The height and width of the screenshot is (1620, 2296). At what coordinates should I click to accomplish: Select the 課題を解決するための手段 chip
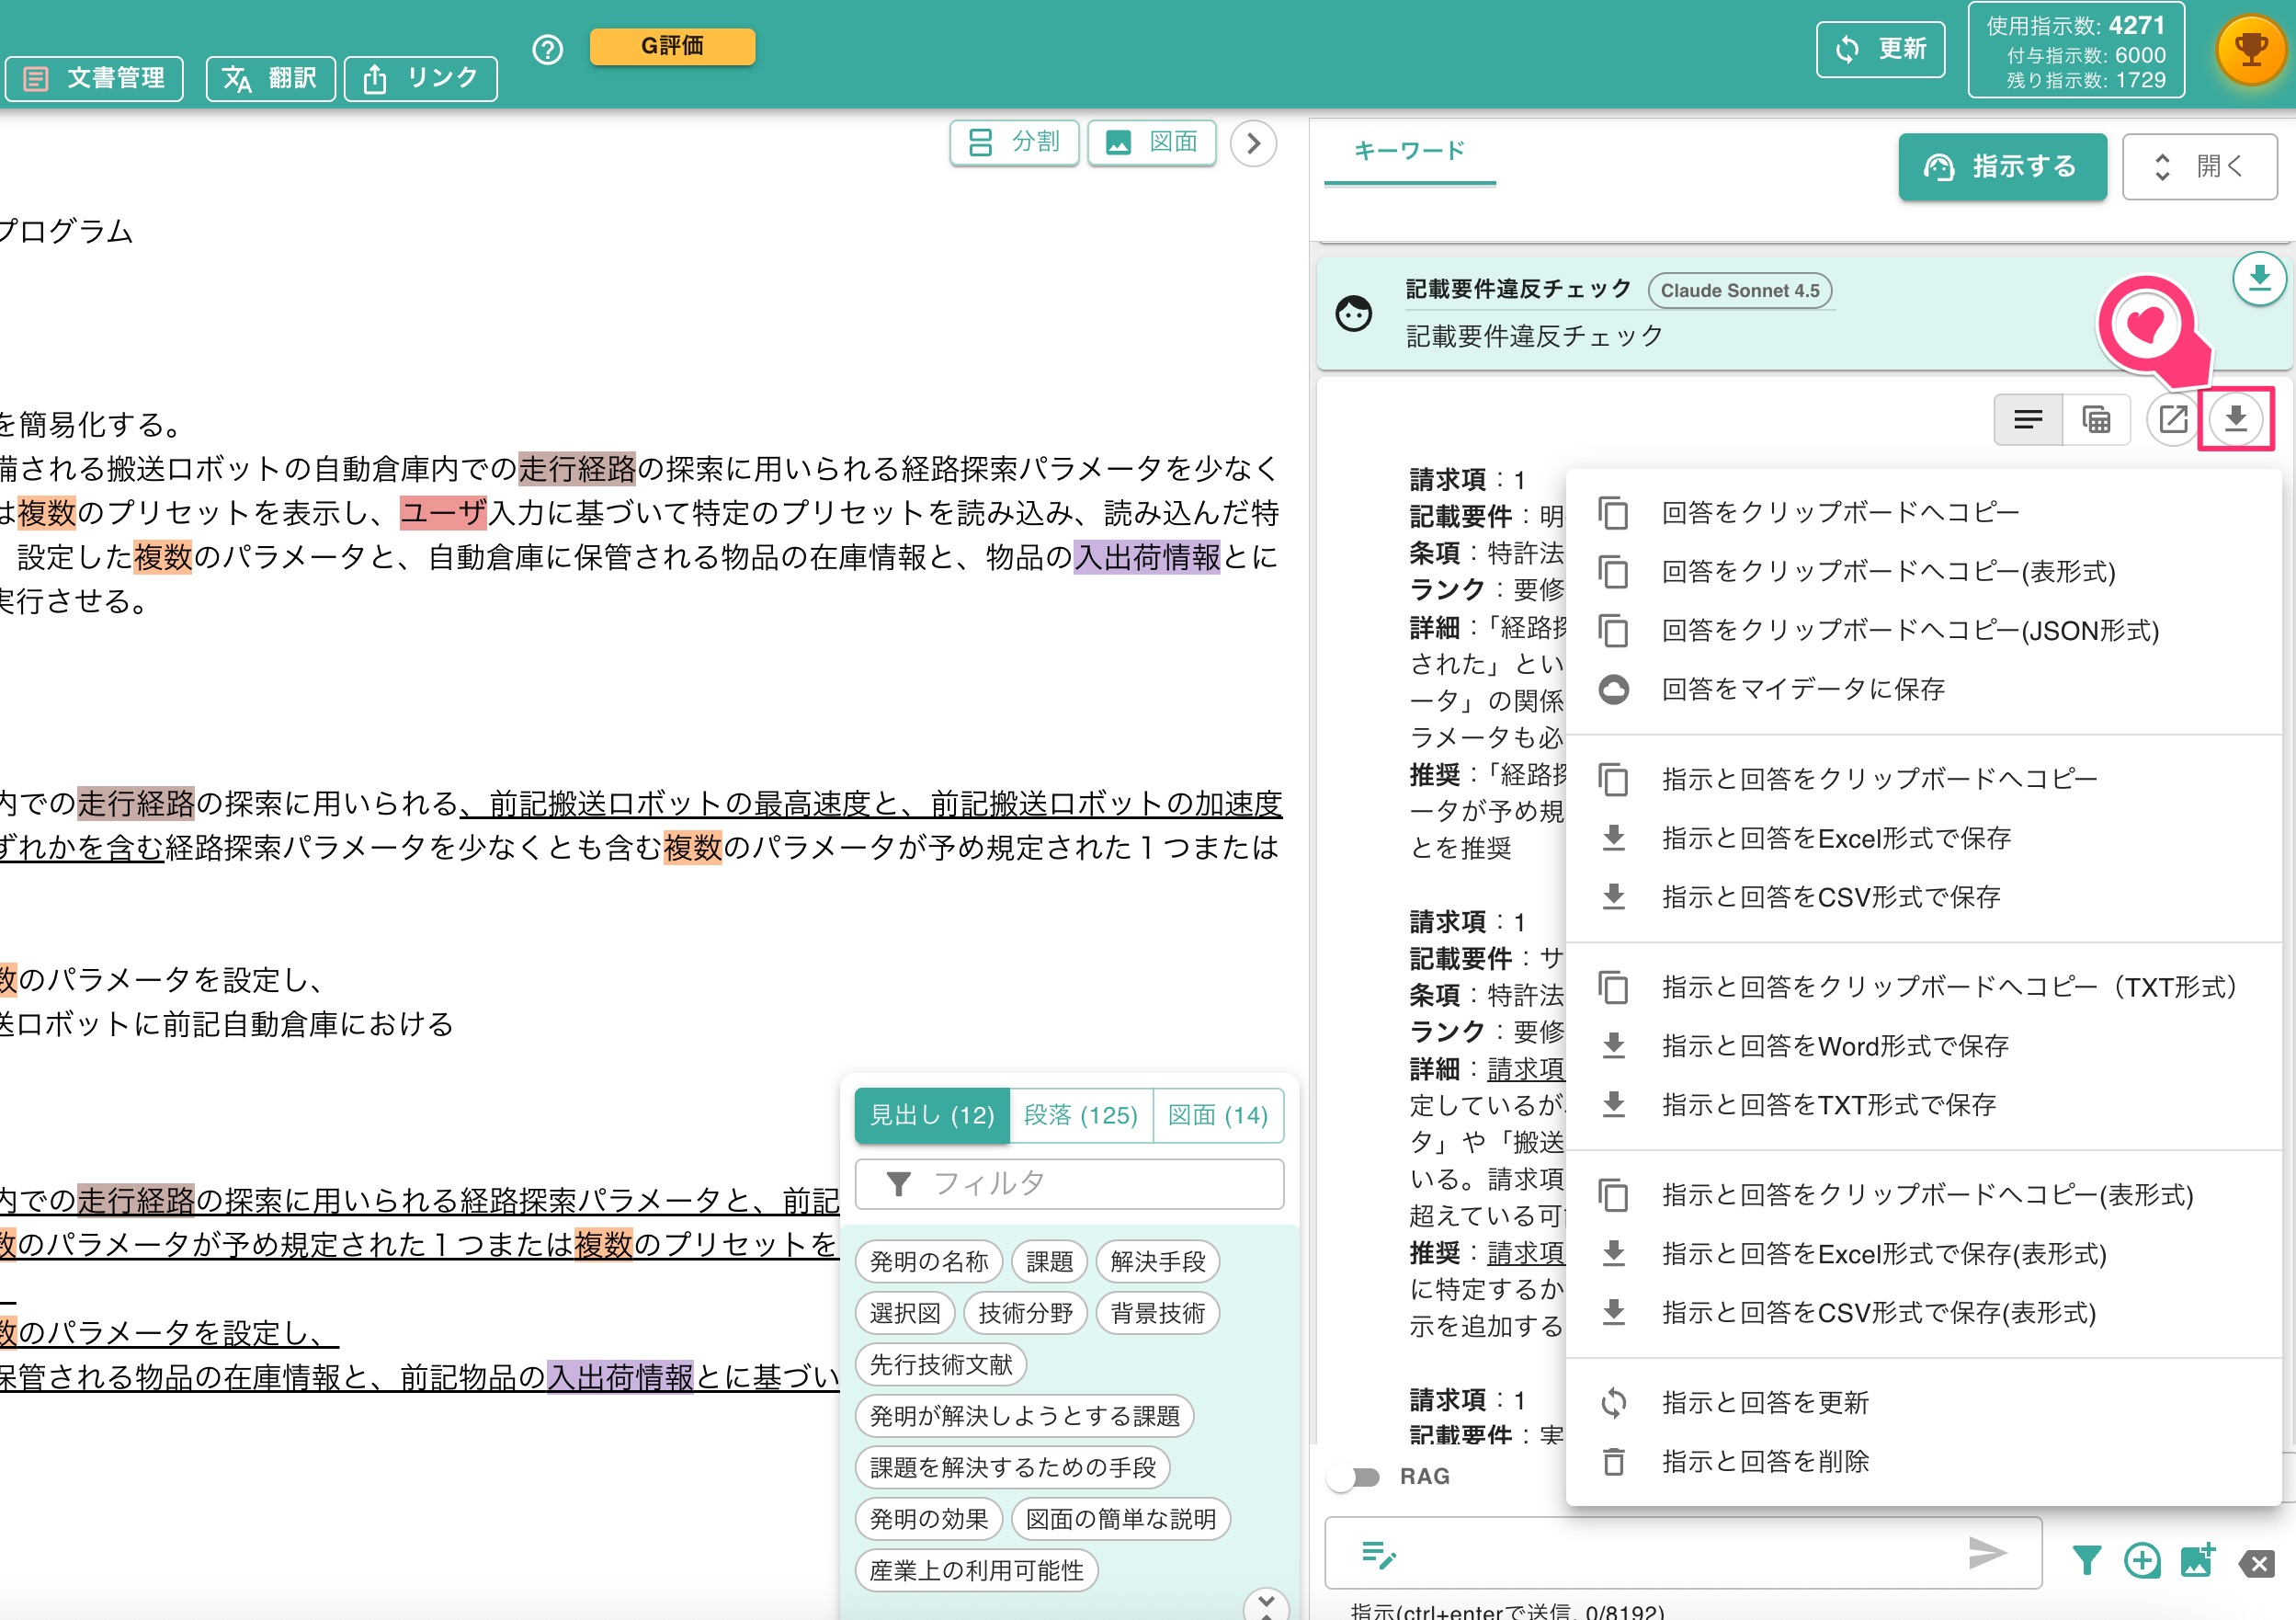pos(1013,1468)
